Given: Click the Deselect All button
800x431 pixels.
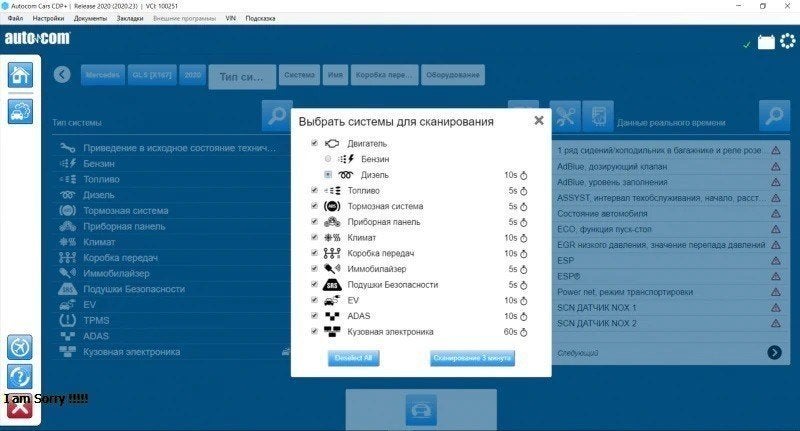Looking at the screenshot, I should [x=353, y=358].
